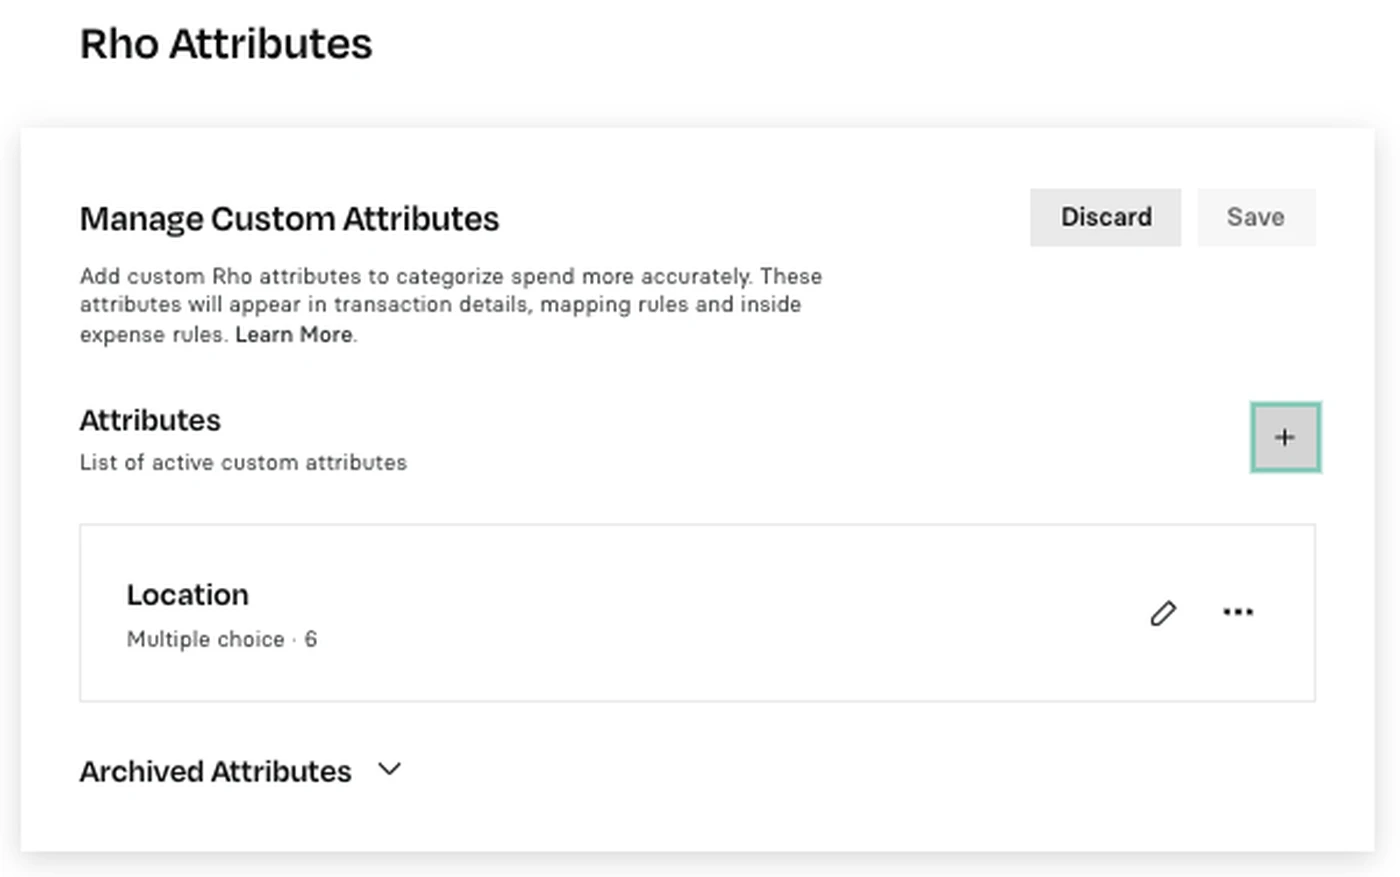
Task: Select the Location attribute title
Action: pyautogui.click(x=187, y=595)
